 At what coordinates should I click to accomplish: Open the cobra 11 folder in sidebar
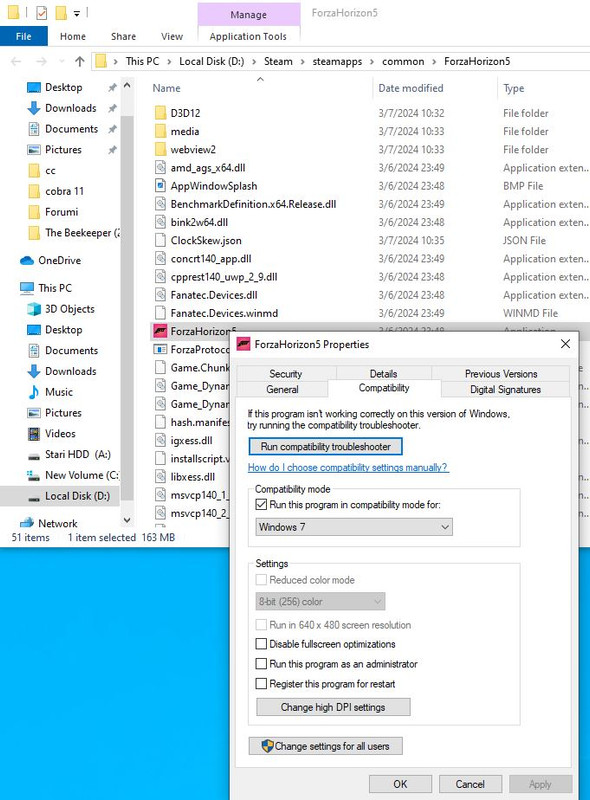(64, 191)
